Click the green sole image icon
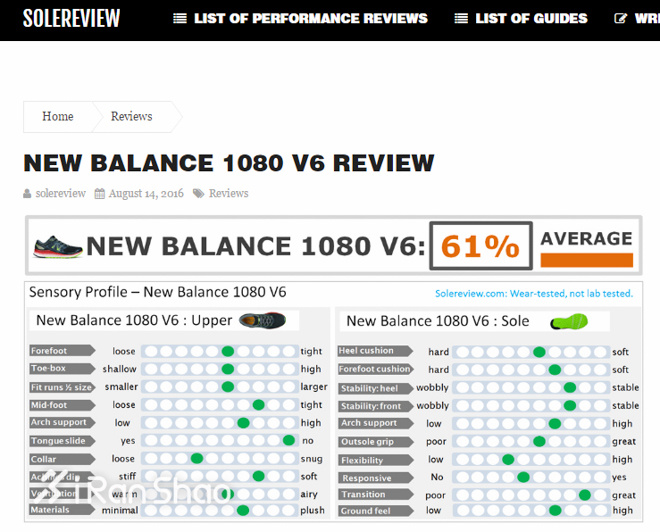The height and width of the screenshot is (532, 660). pyautogui.click(x=567, y=321)
